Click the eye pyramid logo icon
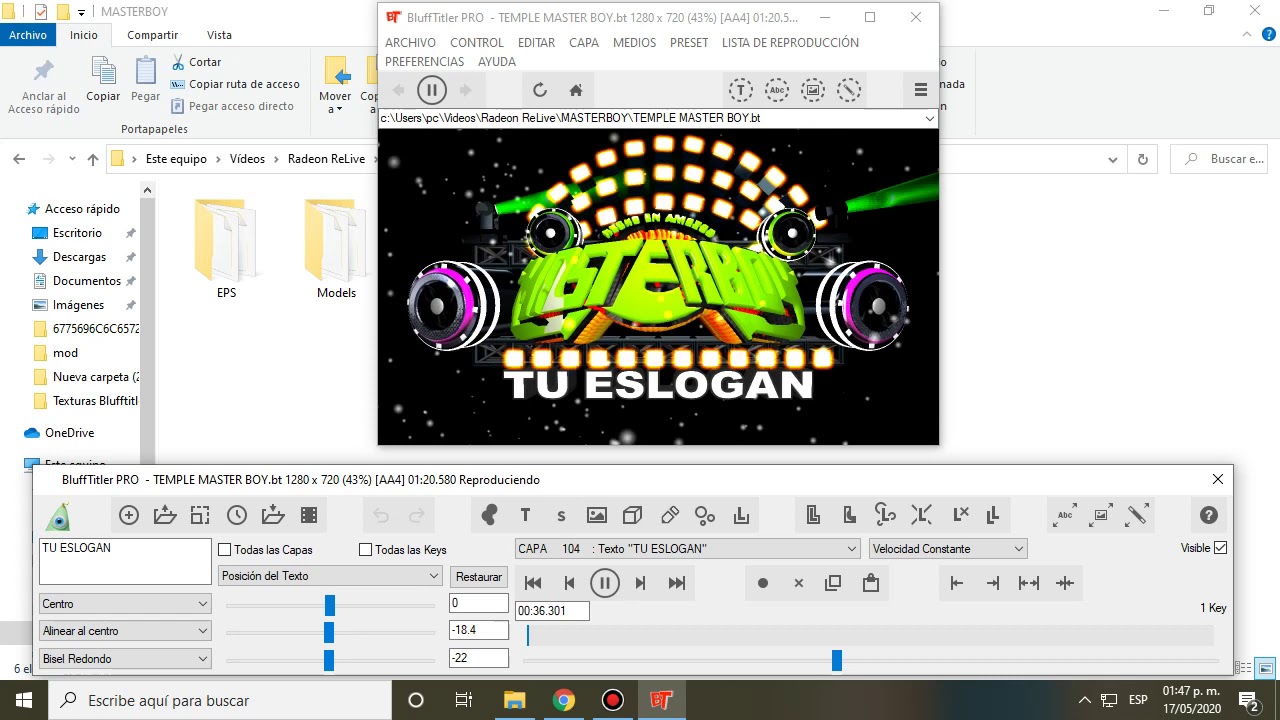This screenshot has width=1280, height=720. pyautogui.click(x=58, y=516)
